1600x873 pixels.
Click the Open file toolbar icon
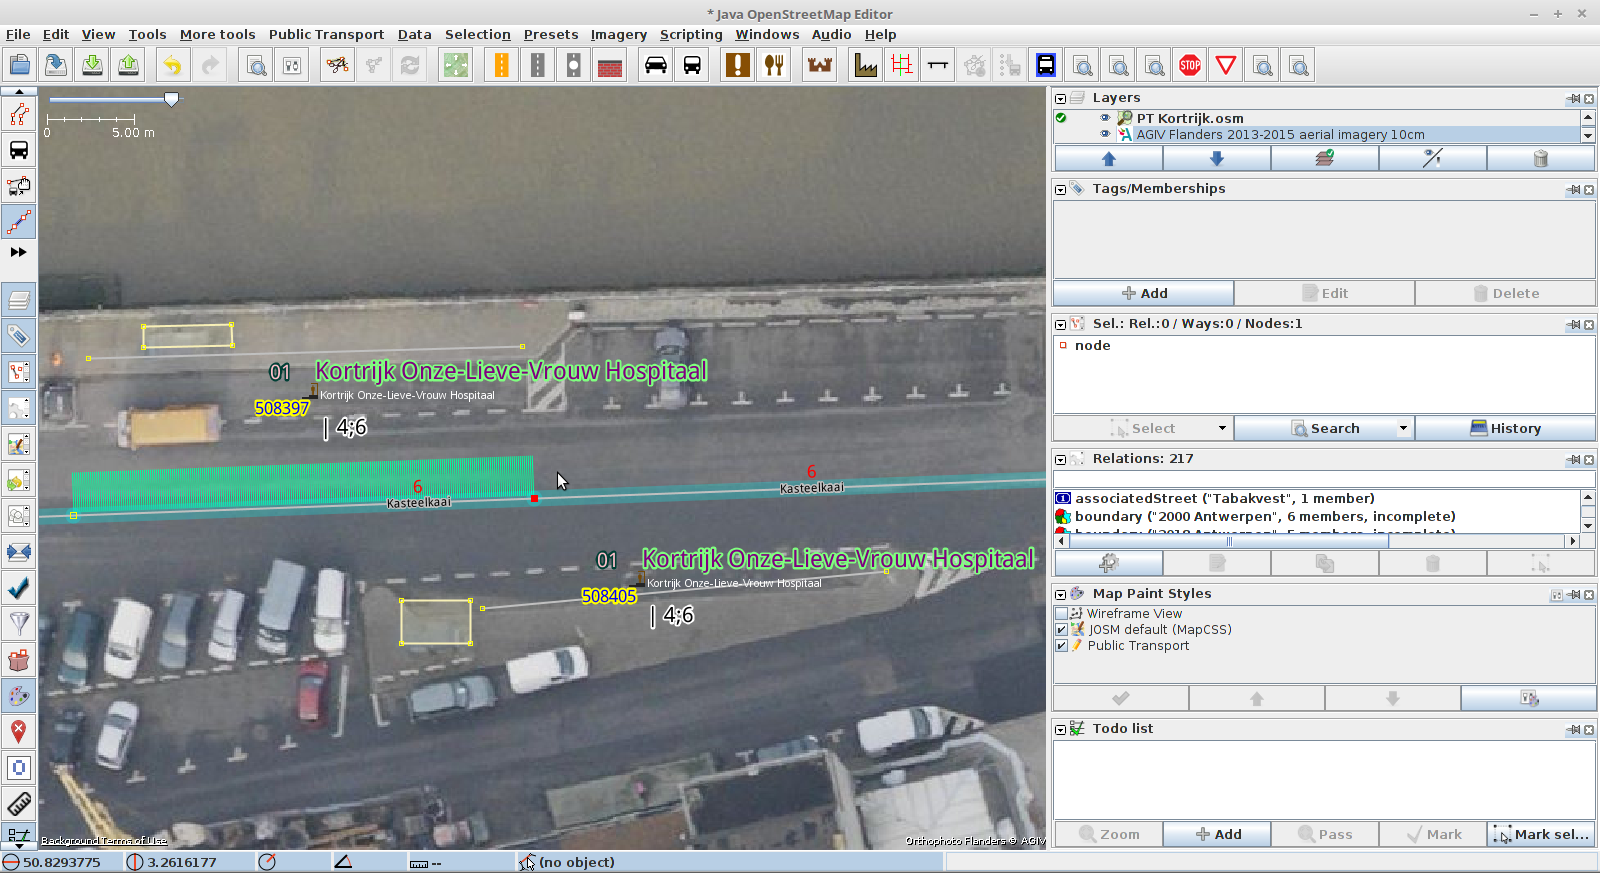click(20, 66)
